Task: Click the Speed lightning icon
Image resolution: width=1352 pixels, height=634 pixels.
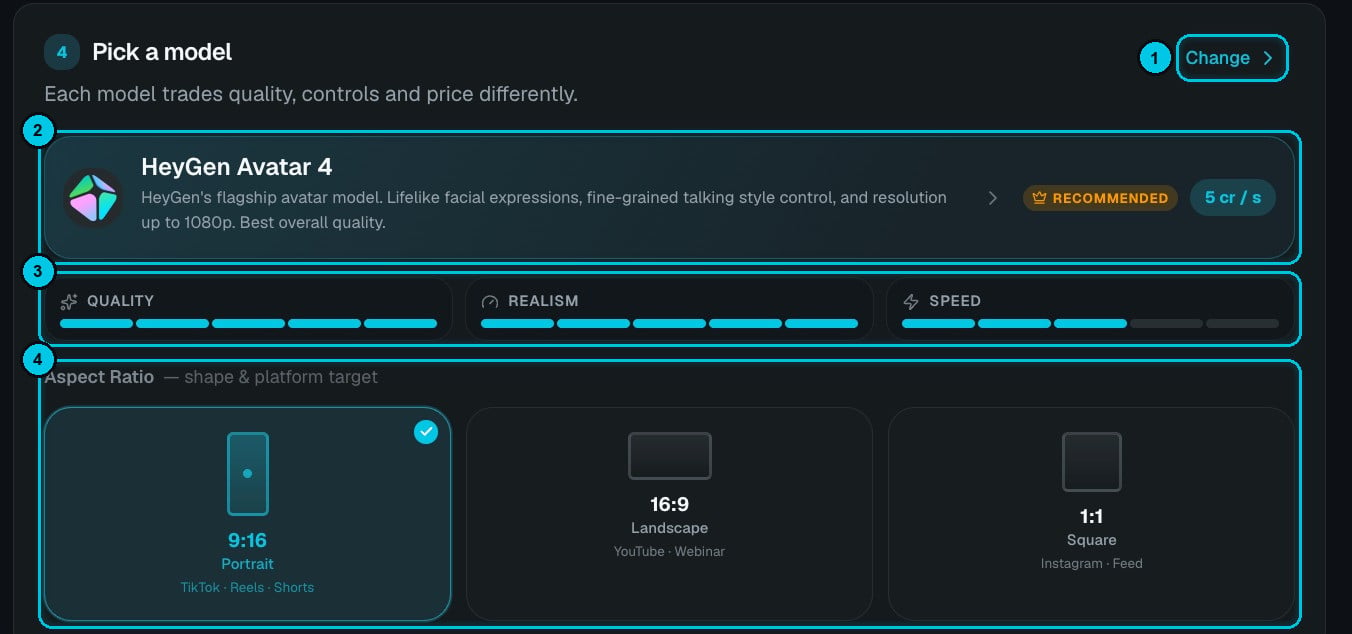Action: [x=911, y=301]
